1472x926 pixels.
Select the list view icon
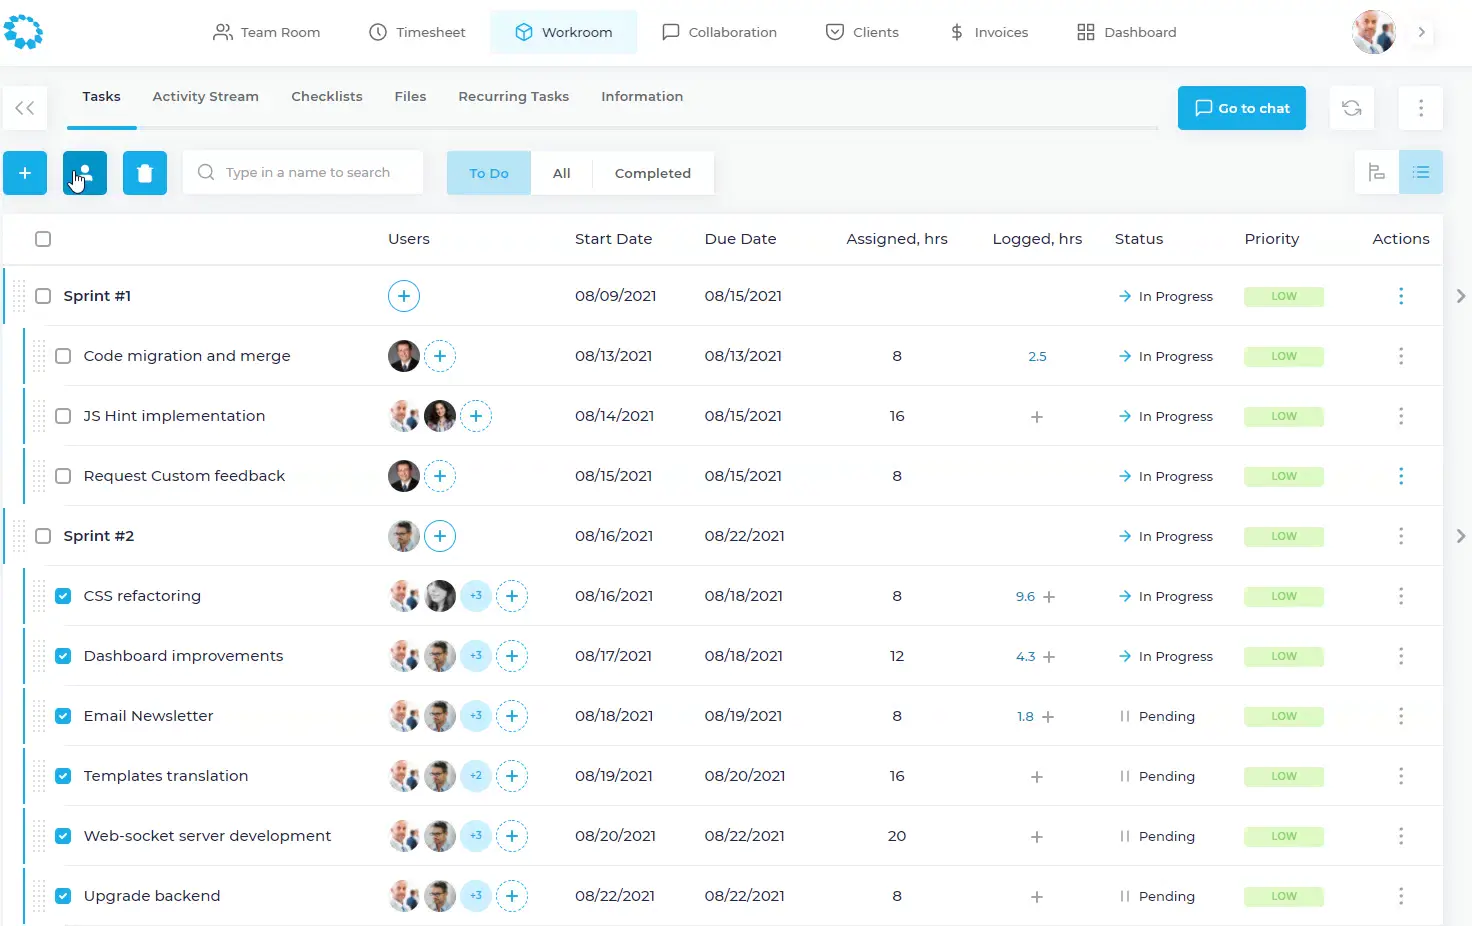click(x=1420, y=173)
